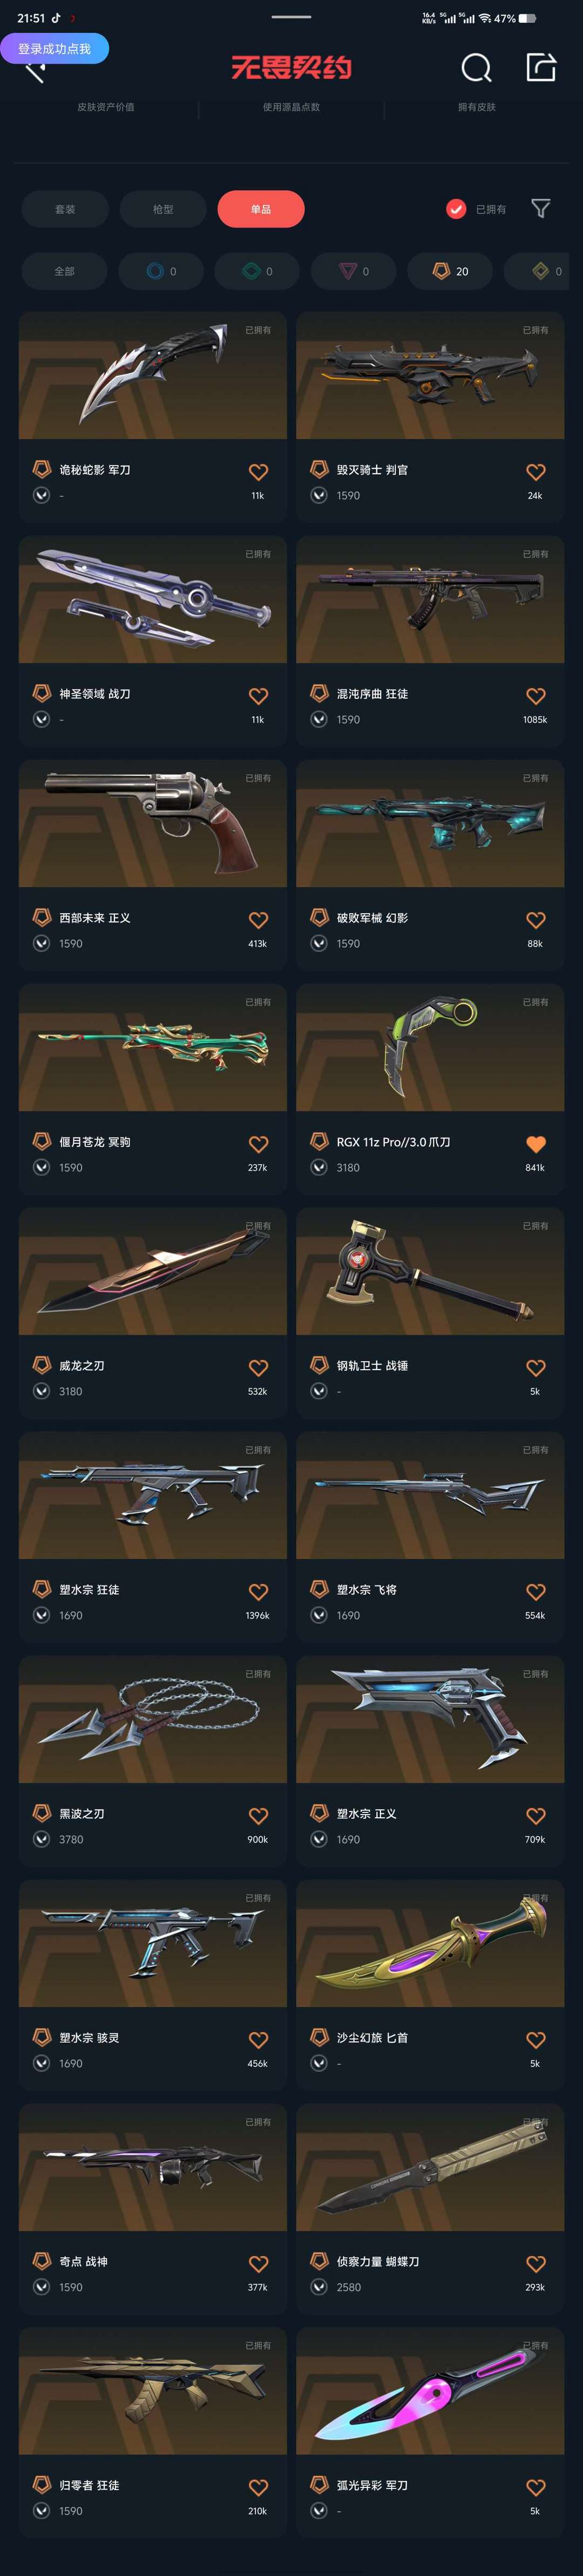Open the filter funnel icon
The image size is (583, 2576).
tap(541, 209)
